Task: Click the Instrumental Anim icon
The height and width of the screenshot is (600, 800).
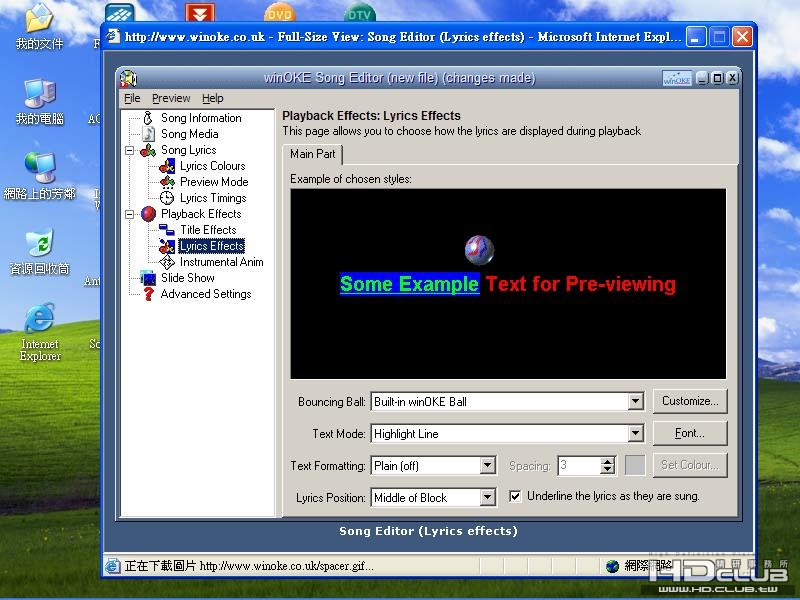Action: [167, 262]
